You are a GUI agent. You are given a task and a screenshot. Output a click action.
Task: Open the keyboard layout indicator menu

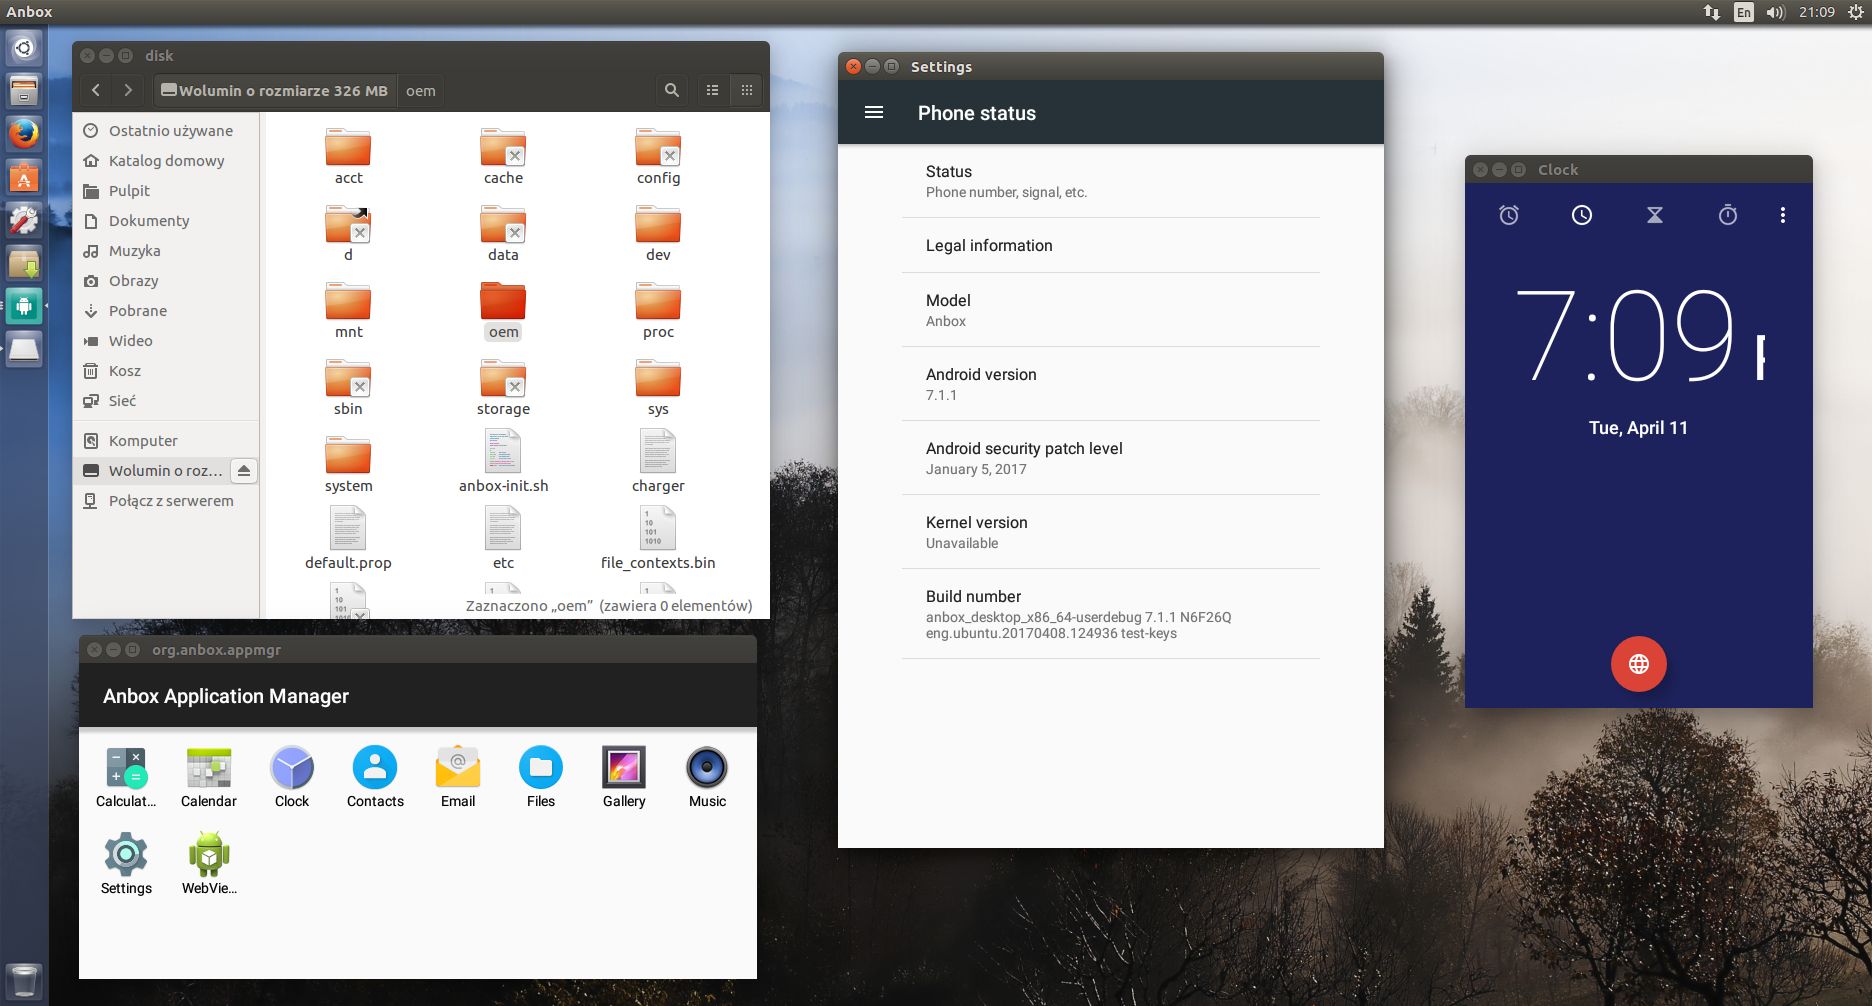pos(1741,12)
